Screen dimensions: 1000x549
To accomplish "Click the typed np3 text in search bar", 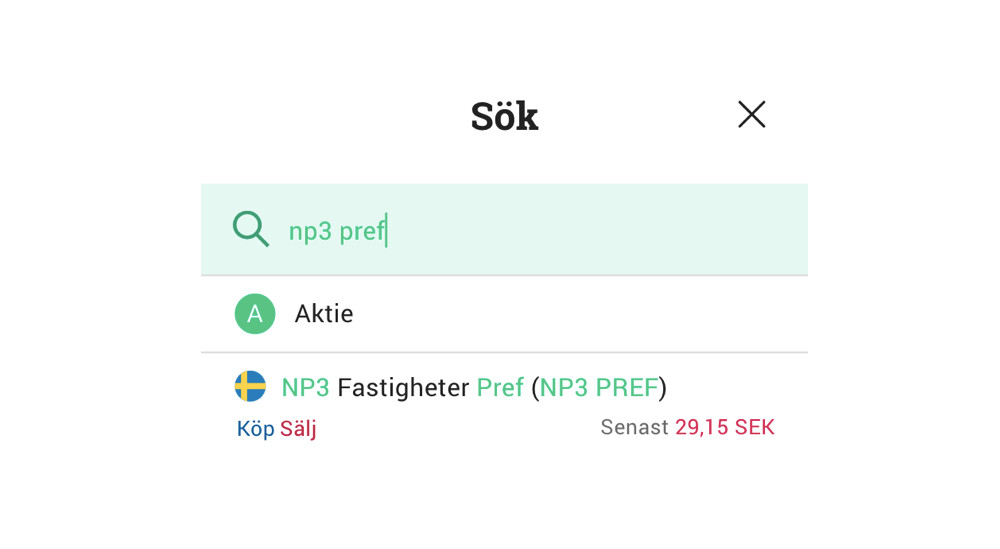I will (310, 231).
